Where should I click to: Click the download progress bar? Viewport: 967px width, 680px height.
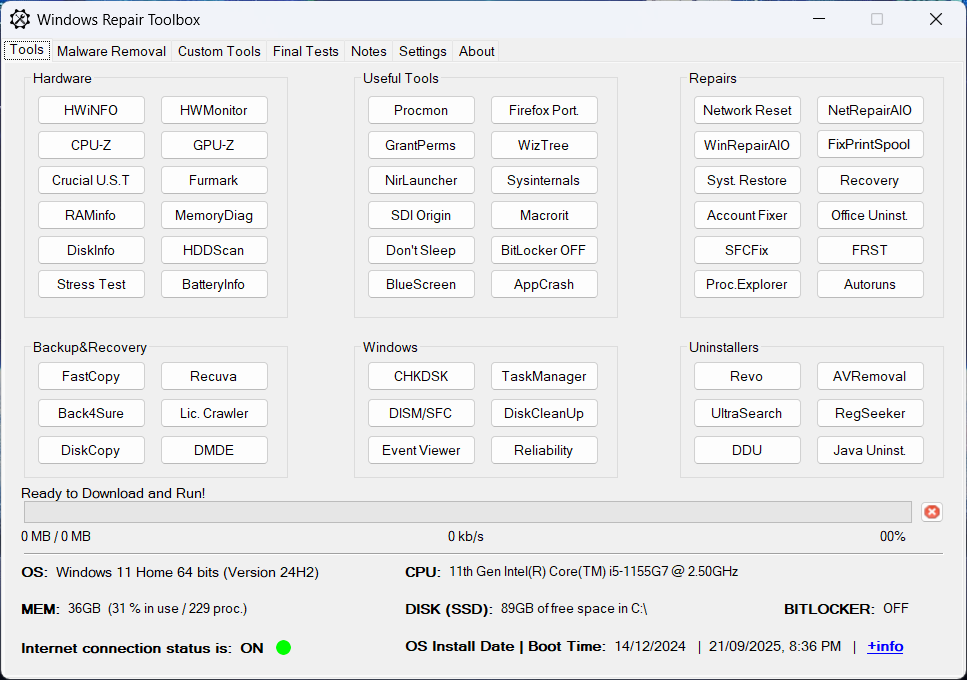(467, 512)
